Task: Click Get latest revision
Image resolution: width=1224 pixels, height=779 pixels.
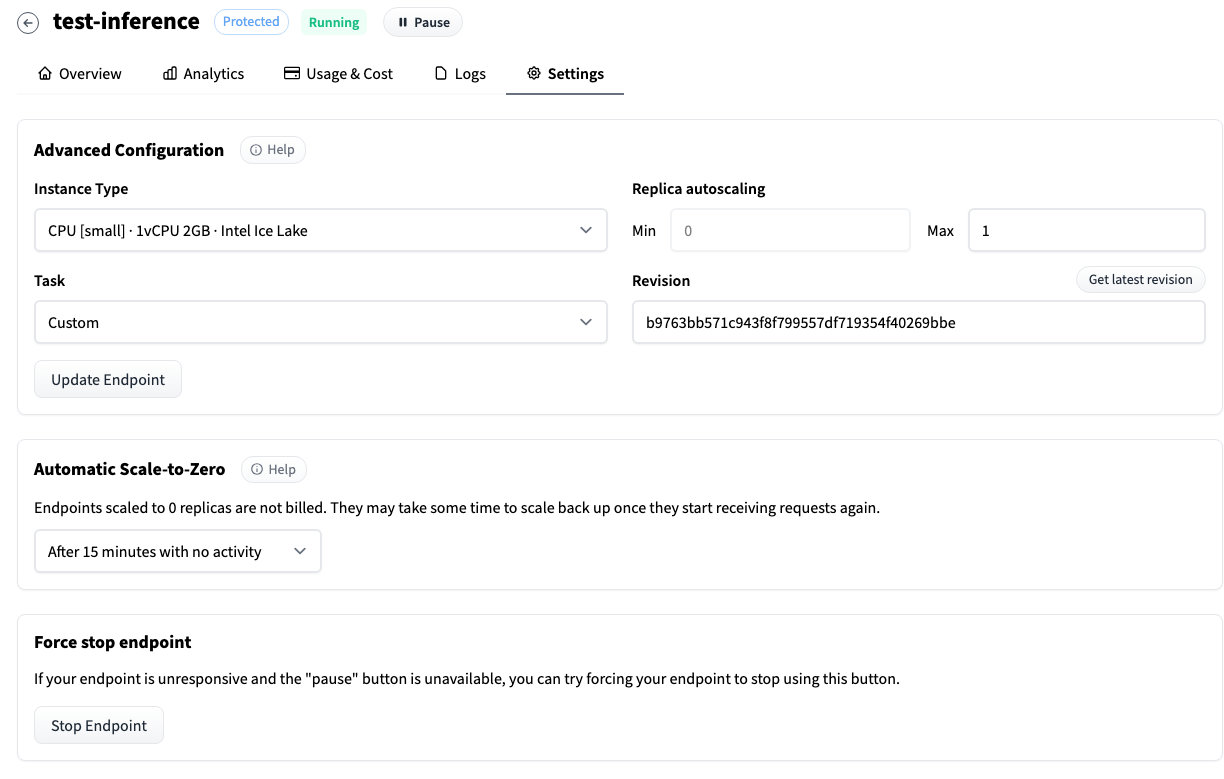Action: coord(1140,279)
